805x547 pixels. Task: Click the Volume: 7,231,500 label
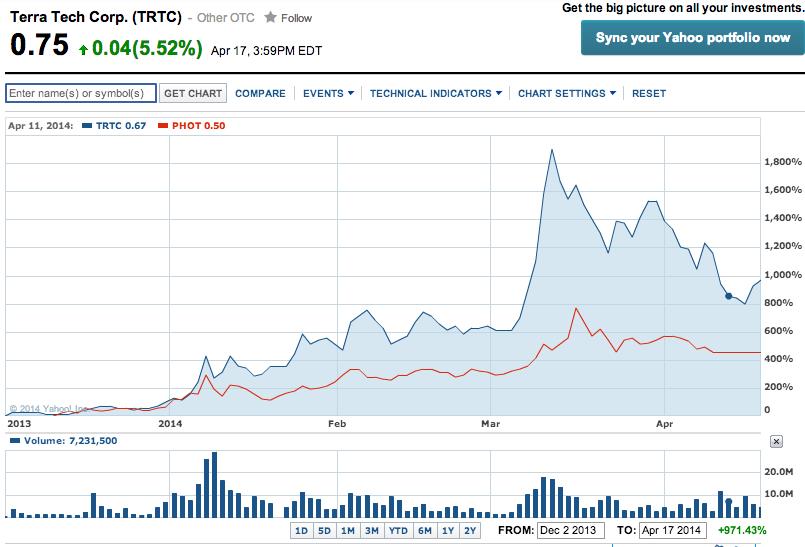coord(70,441)
